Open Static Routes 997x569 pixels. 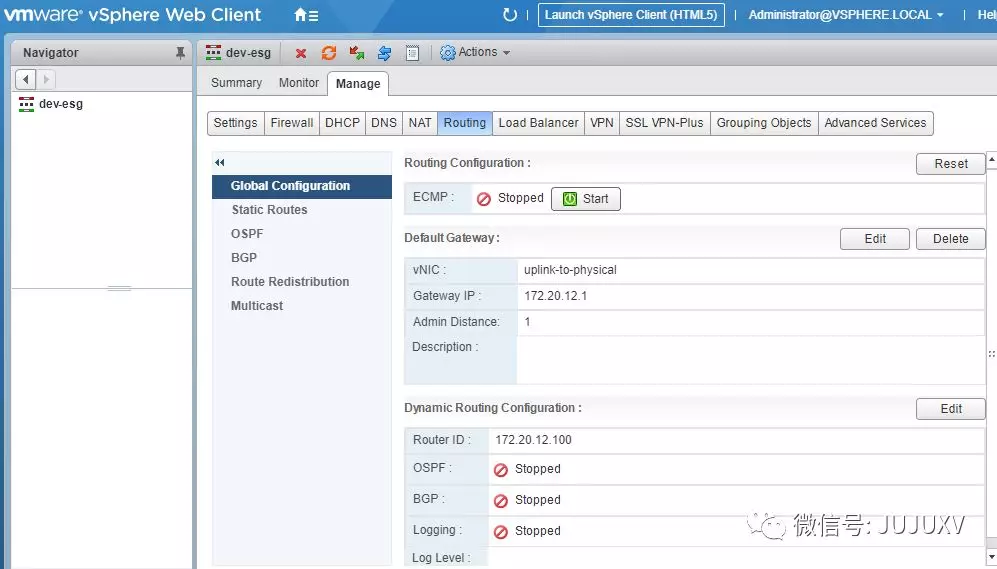tap(269, 210)
